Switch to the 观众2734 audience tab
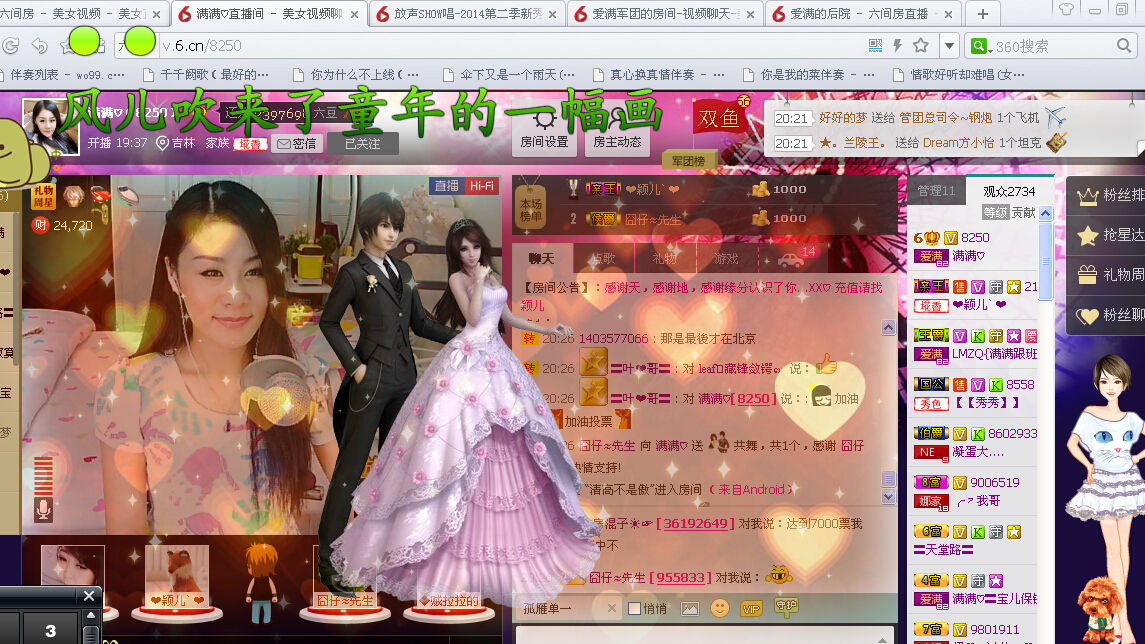 point(1009,191)
